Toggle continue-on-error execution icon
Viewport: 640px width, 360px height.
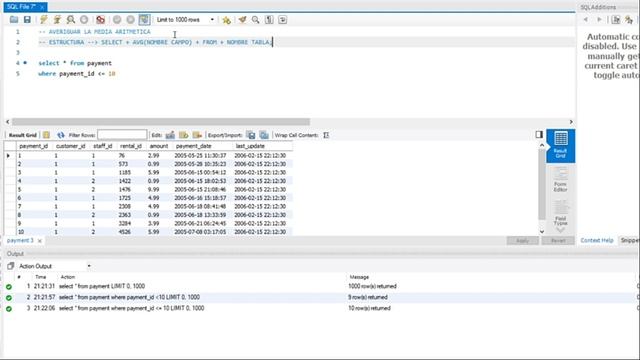click(x=100, y=20)
